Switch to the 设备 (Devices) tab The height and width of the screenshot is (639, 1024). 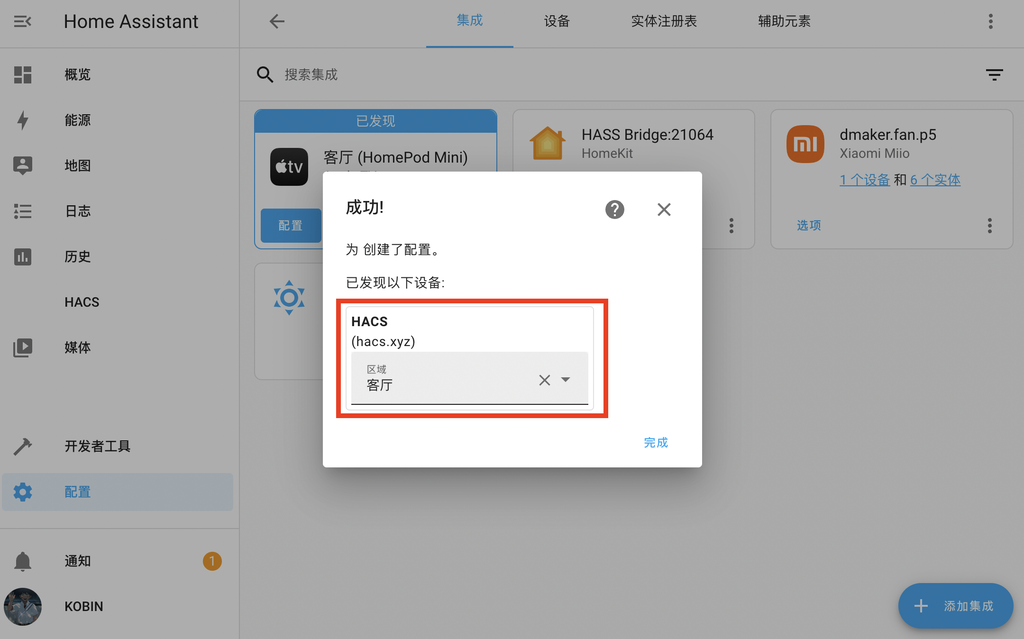[x=557, y=22]
